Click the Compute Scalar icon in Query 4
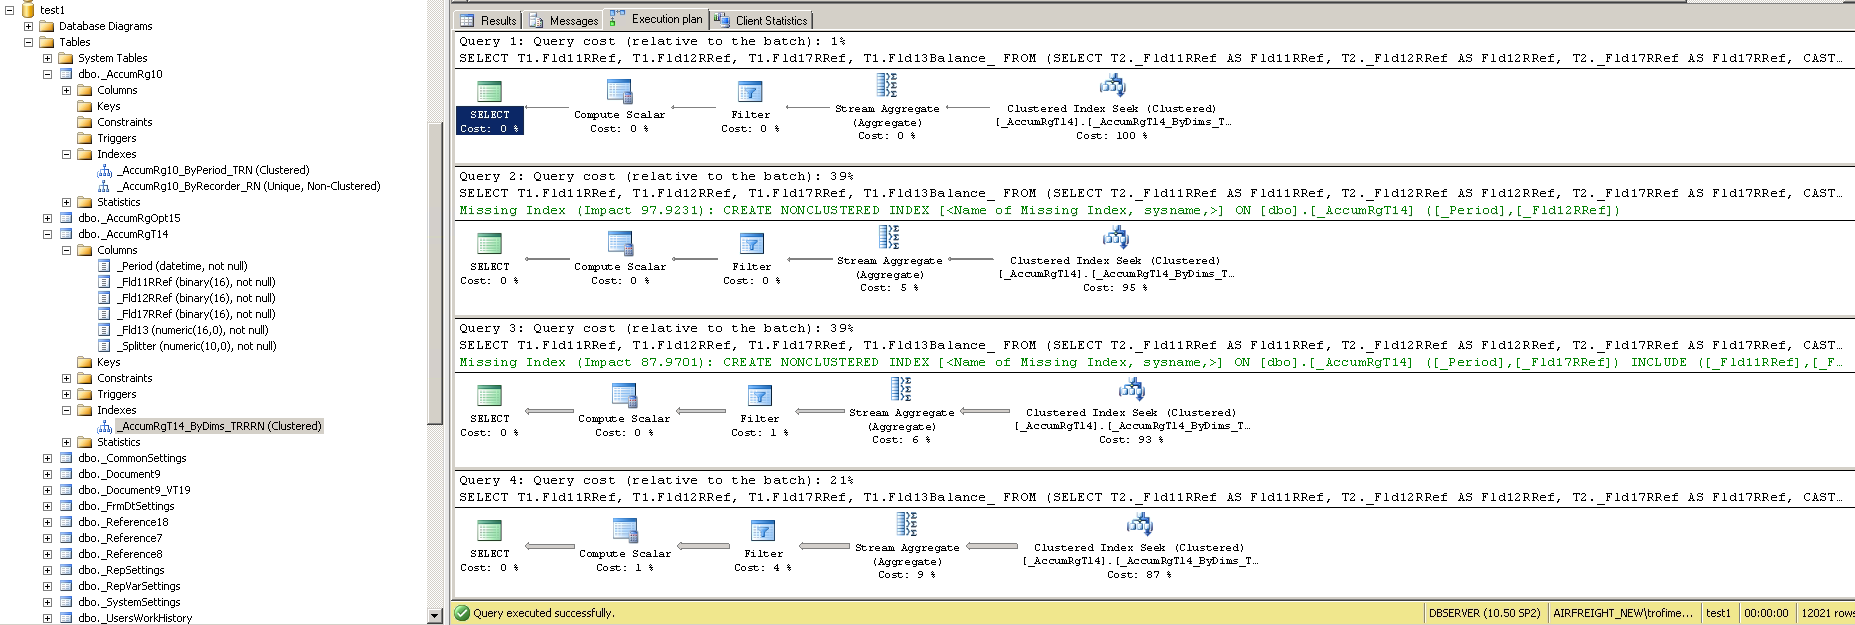 [x=625, y=531]
